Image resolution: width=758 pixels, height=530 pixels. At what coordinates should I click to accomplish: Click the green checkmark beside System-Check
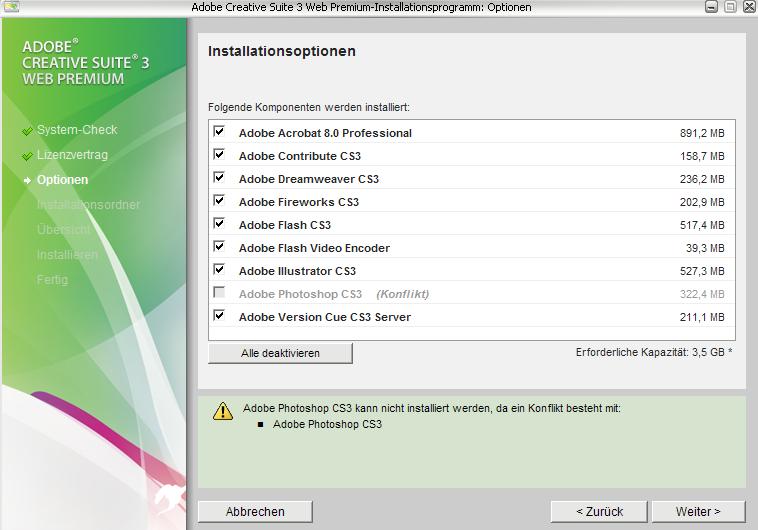point(28,131)
